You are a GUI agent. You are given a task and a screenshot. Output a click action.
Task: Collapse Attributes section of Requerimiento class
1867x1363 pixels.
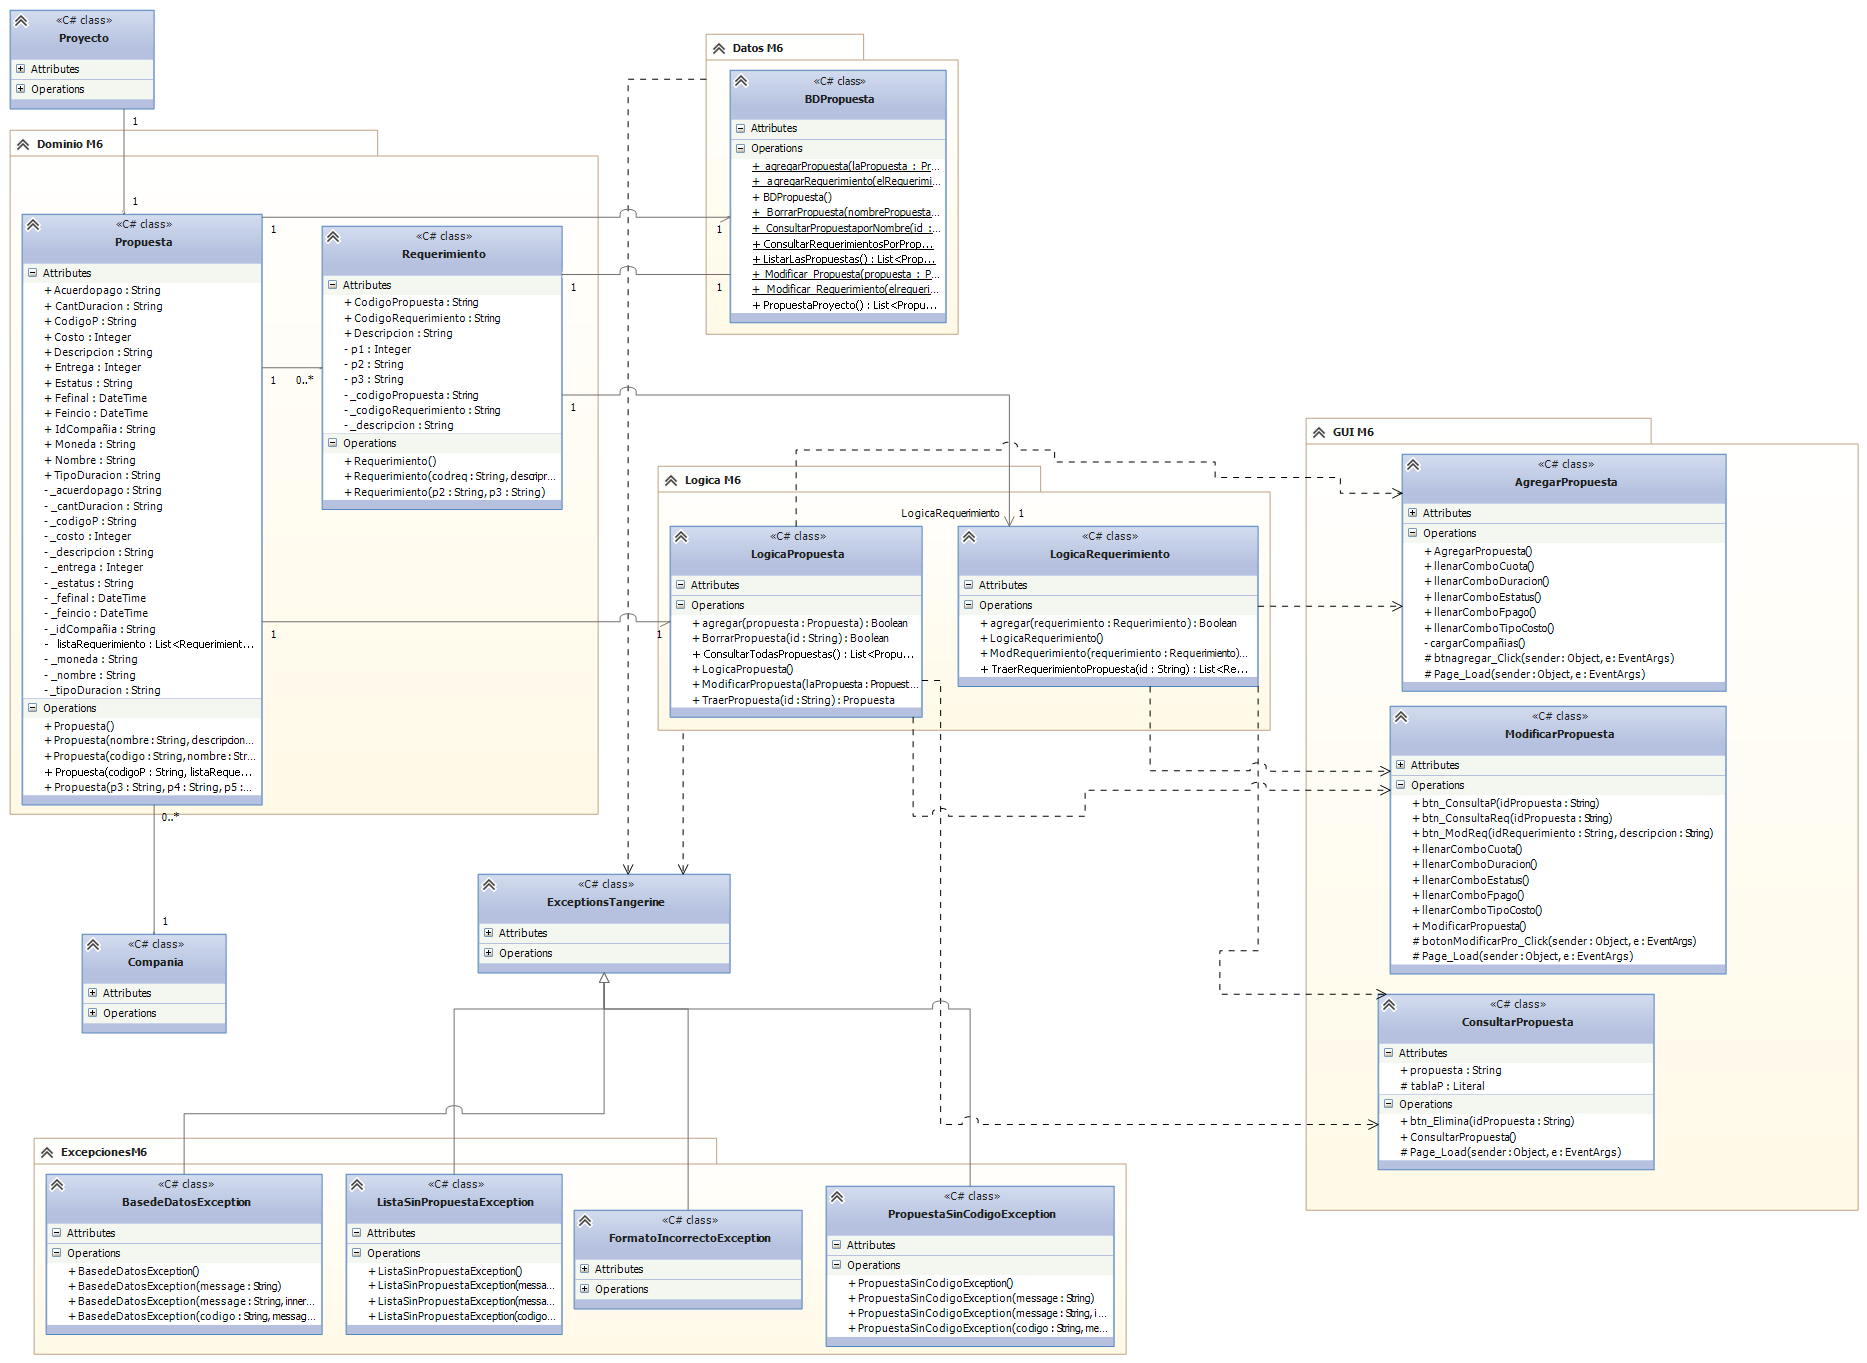(332, 285)
